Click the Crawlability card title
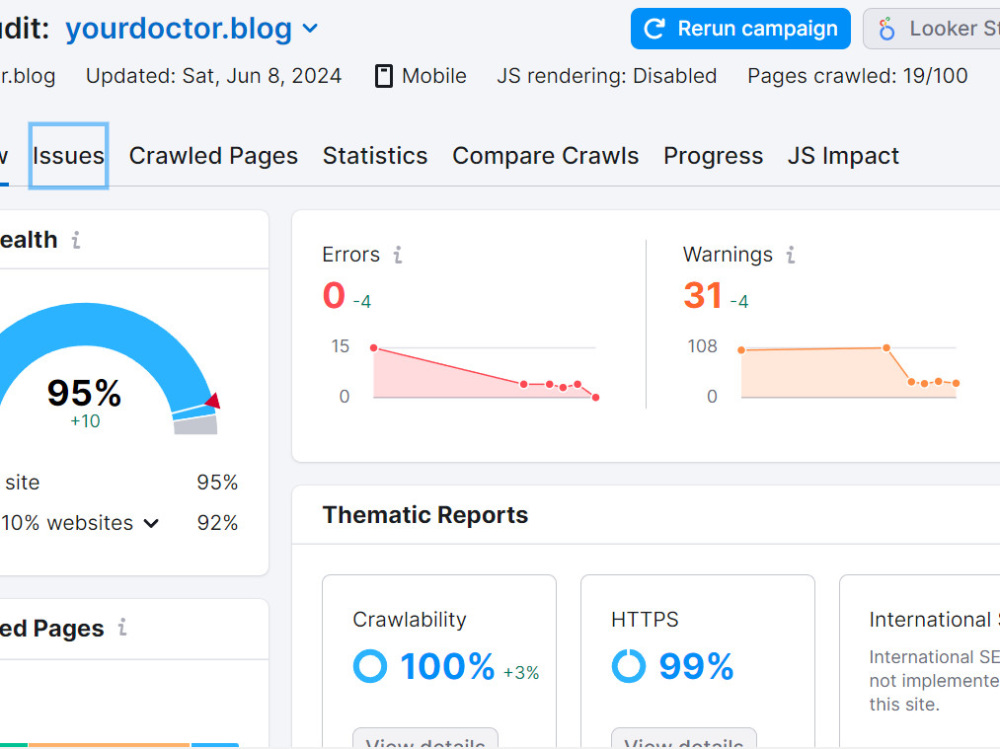 coord(409,619)
